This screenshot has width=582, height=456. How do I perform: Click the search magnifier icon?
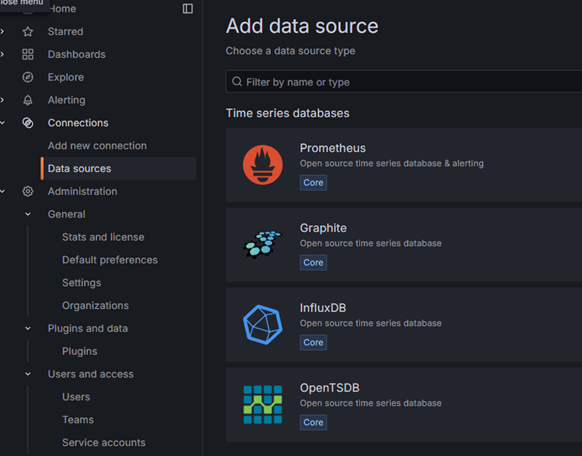237,82
